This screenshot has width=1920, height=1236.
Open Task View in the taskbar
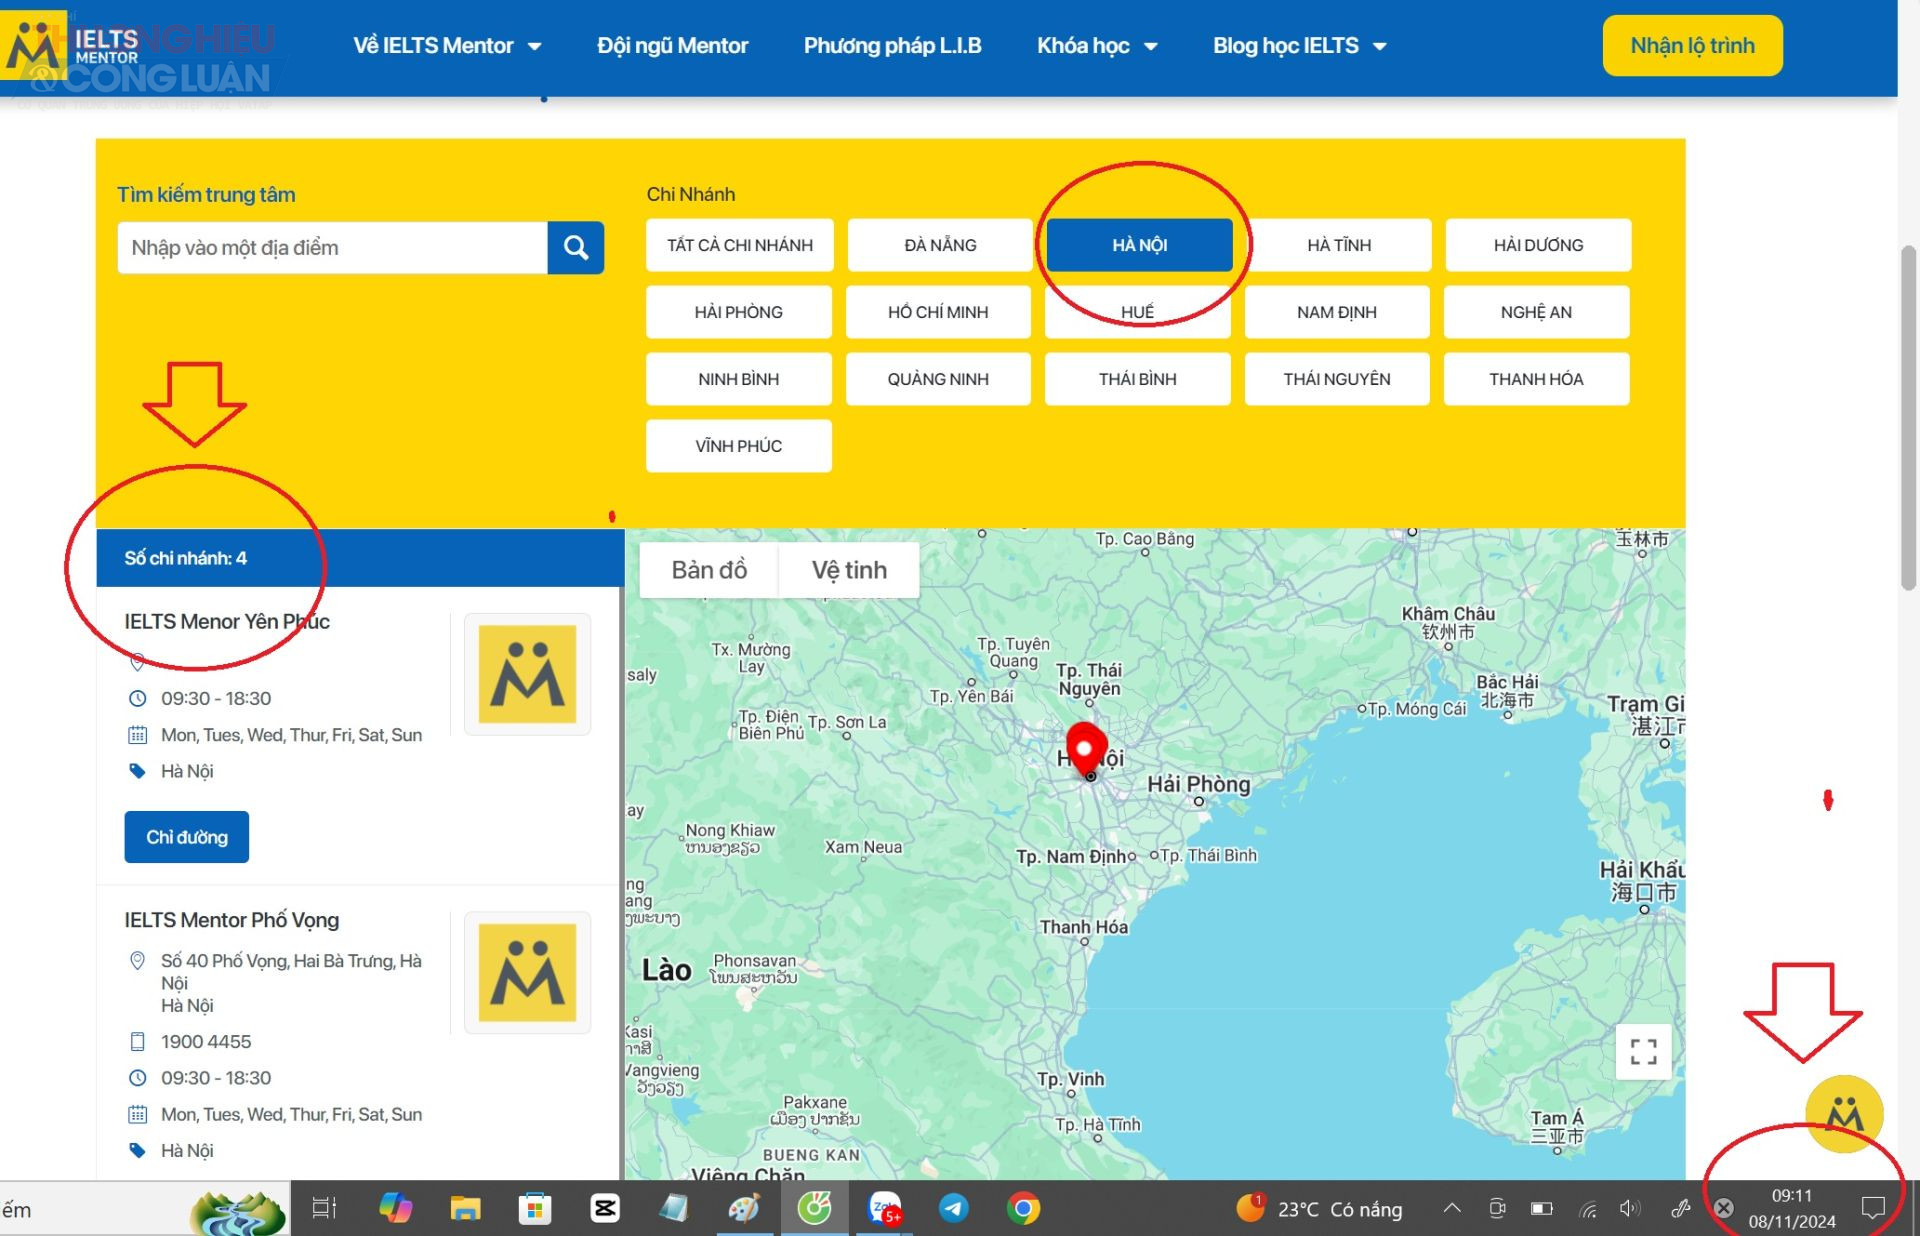point(324,1208)
